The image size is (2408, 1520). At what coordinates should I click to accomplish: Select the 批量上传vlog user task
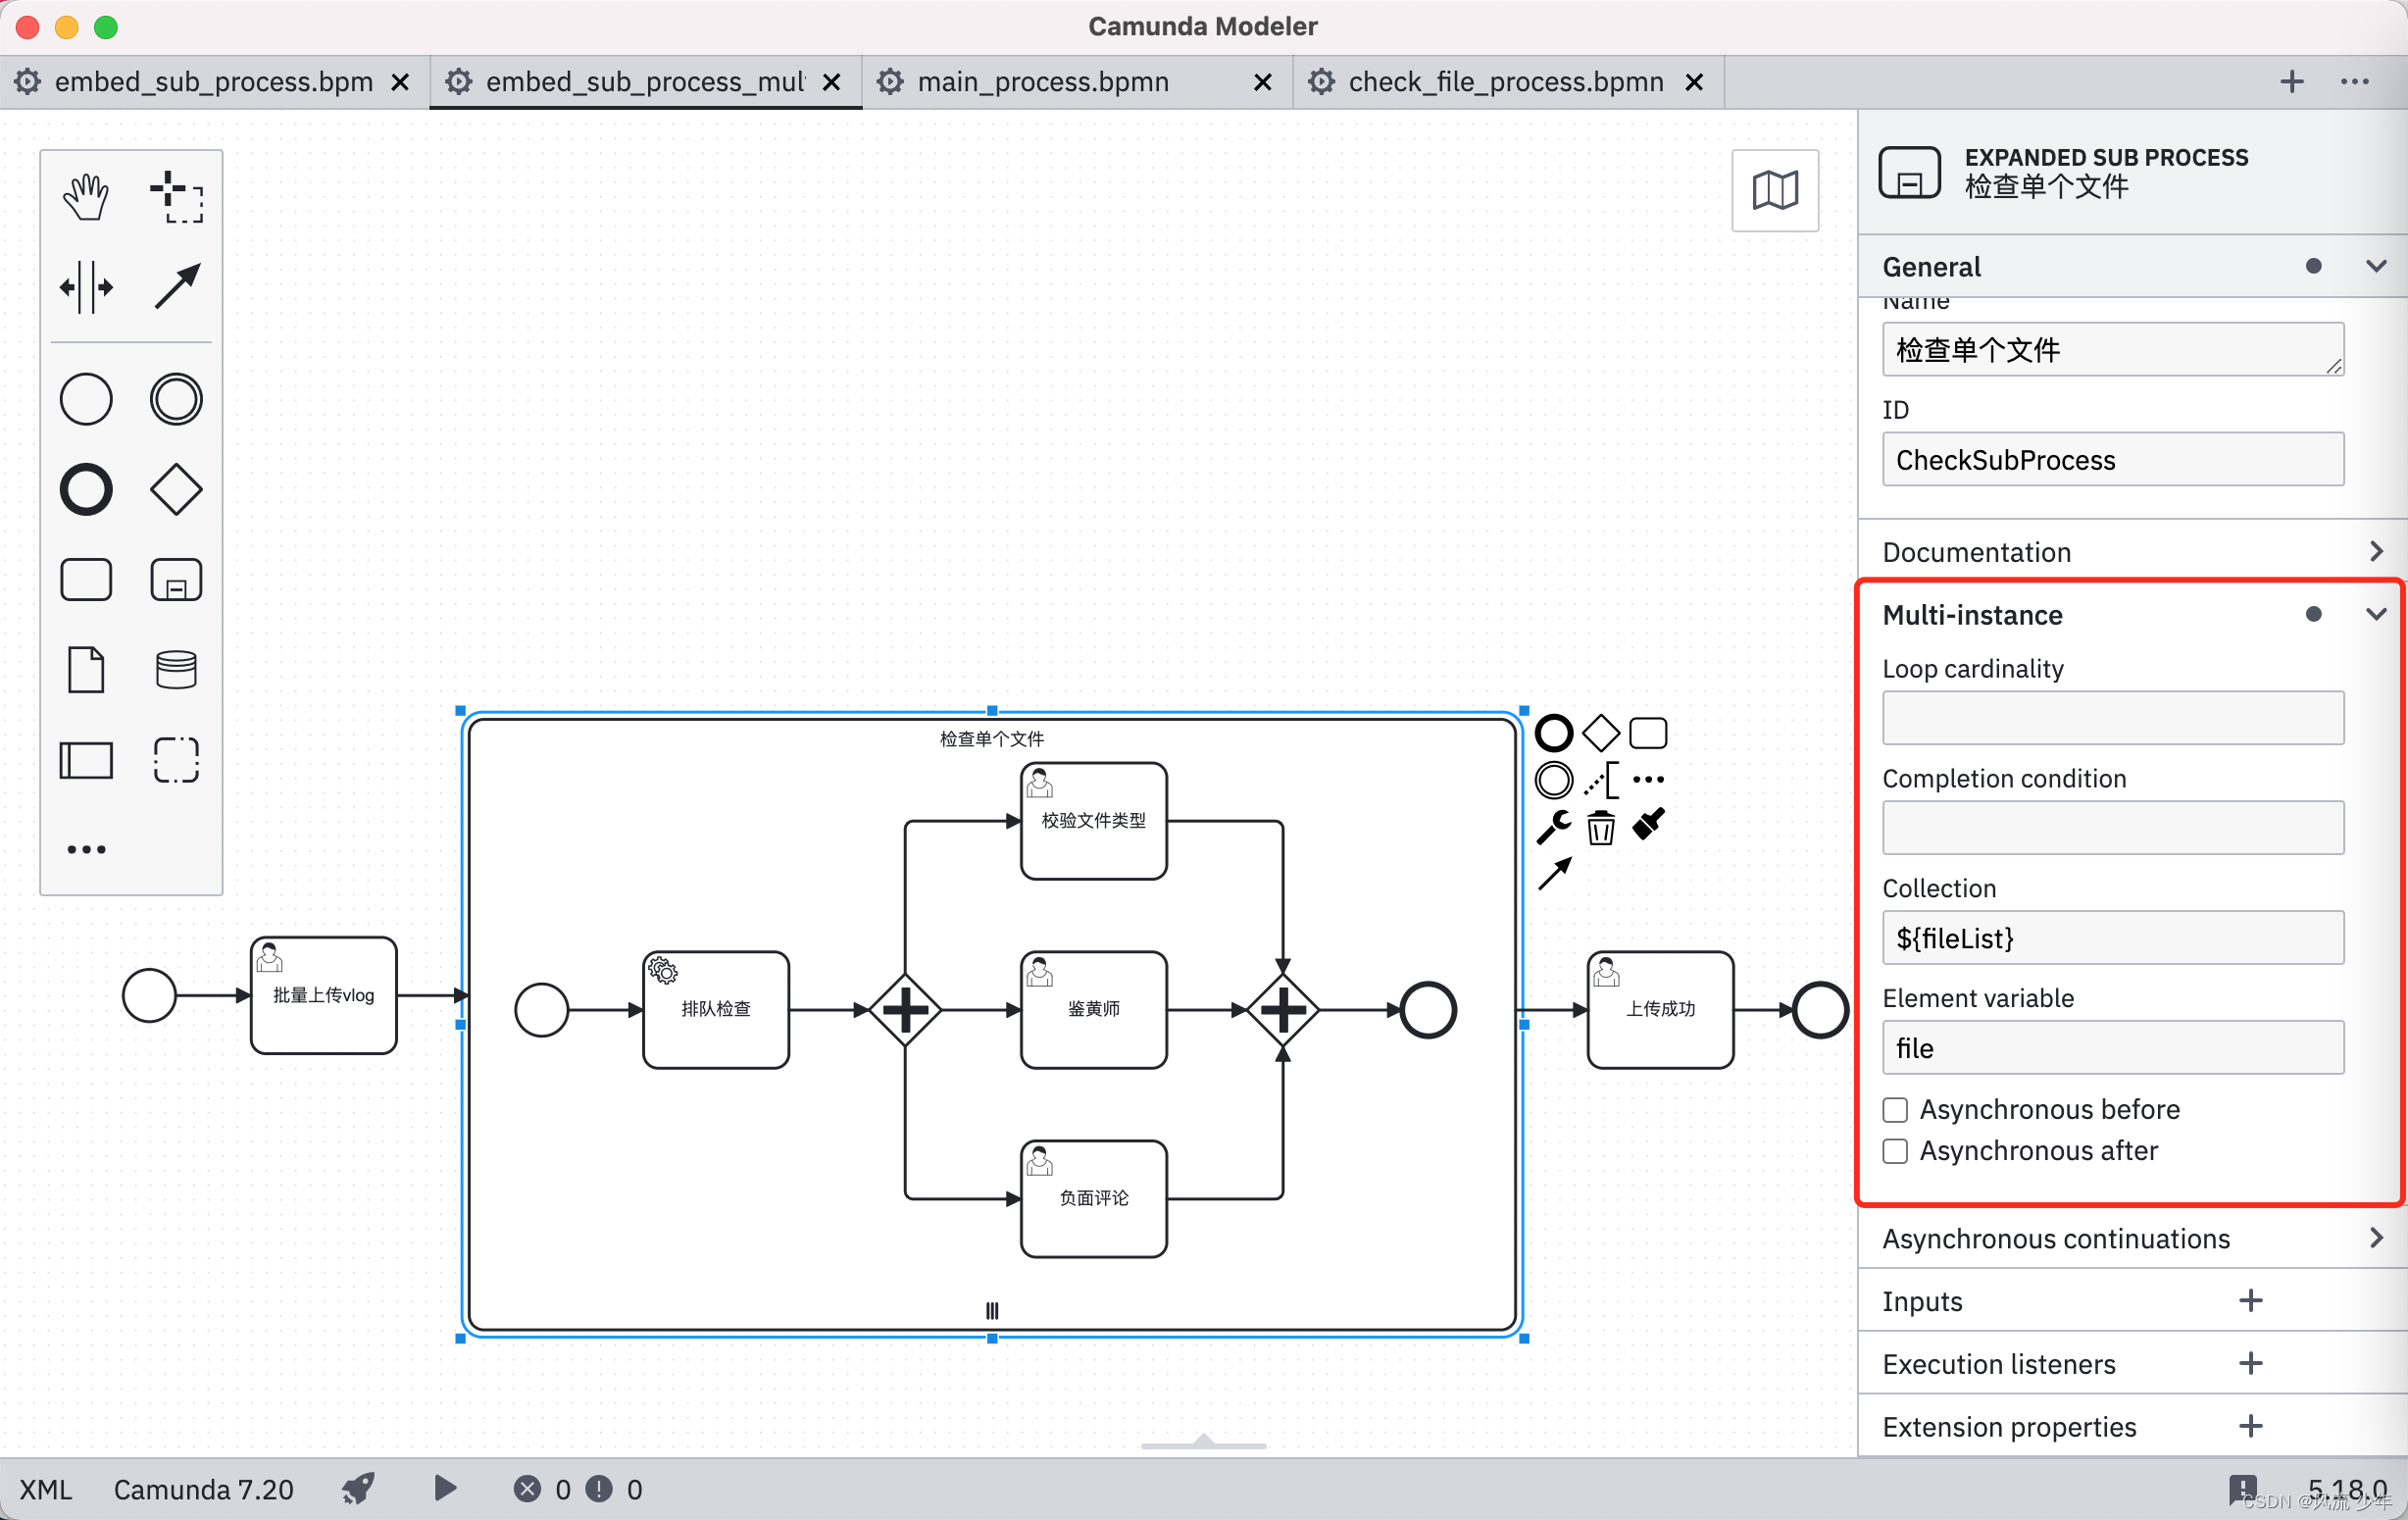323,995
